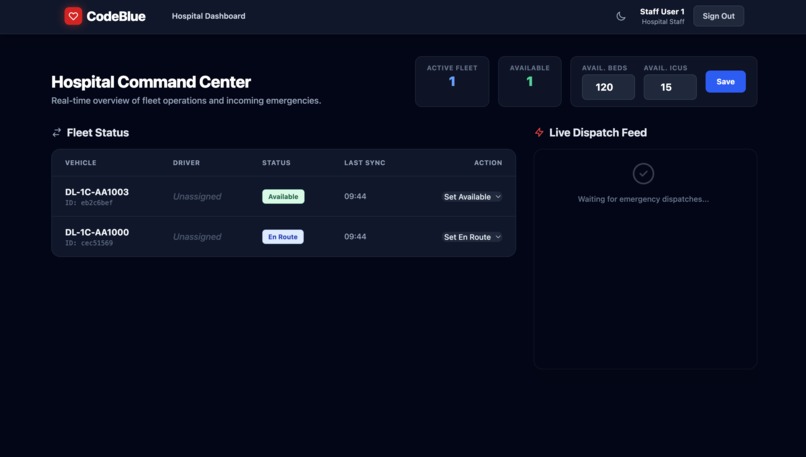806x457 pixels.
Task: Click the Fleet Status swap arrows icon
Action: click(57, 133)
